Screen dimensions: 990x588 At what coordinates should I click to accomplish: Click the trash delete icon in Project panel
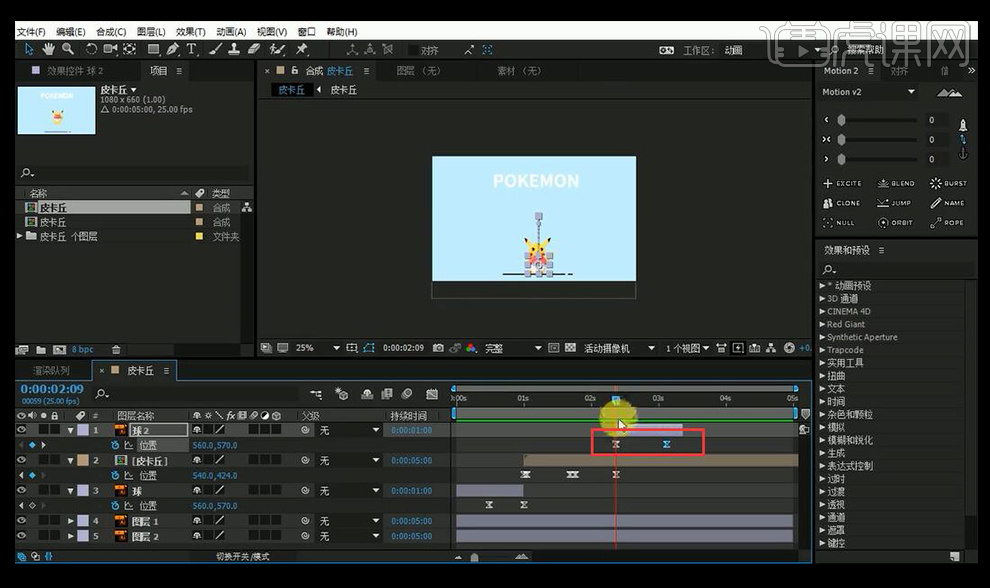click(x=116, y=349)
